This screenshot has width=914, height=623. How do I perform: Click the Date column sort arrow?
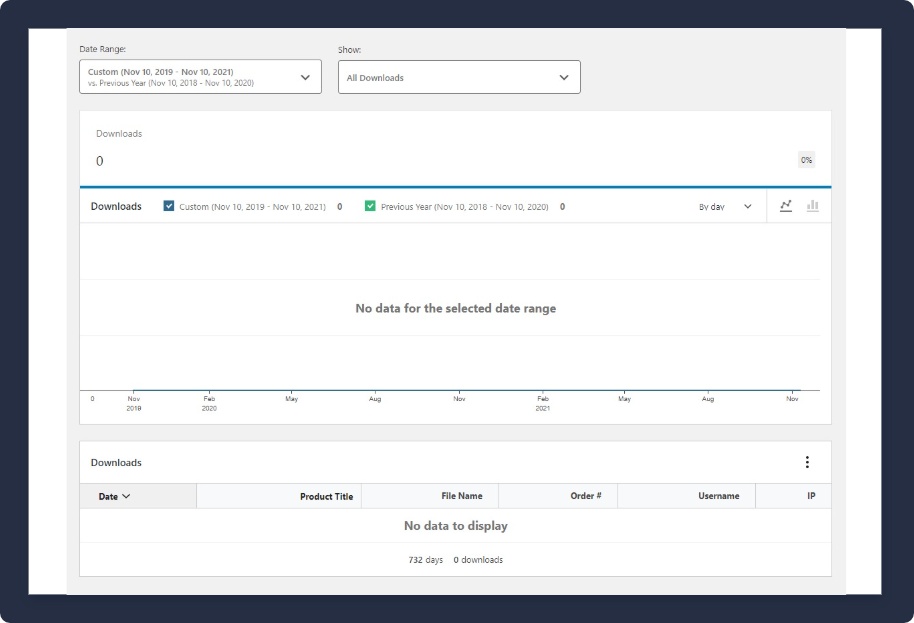click(126, 496)
